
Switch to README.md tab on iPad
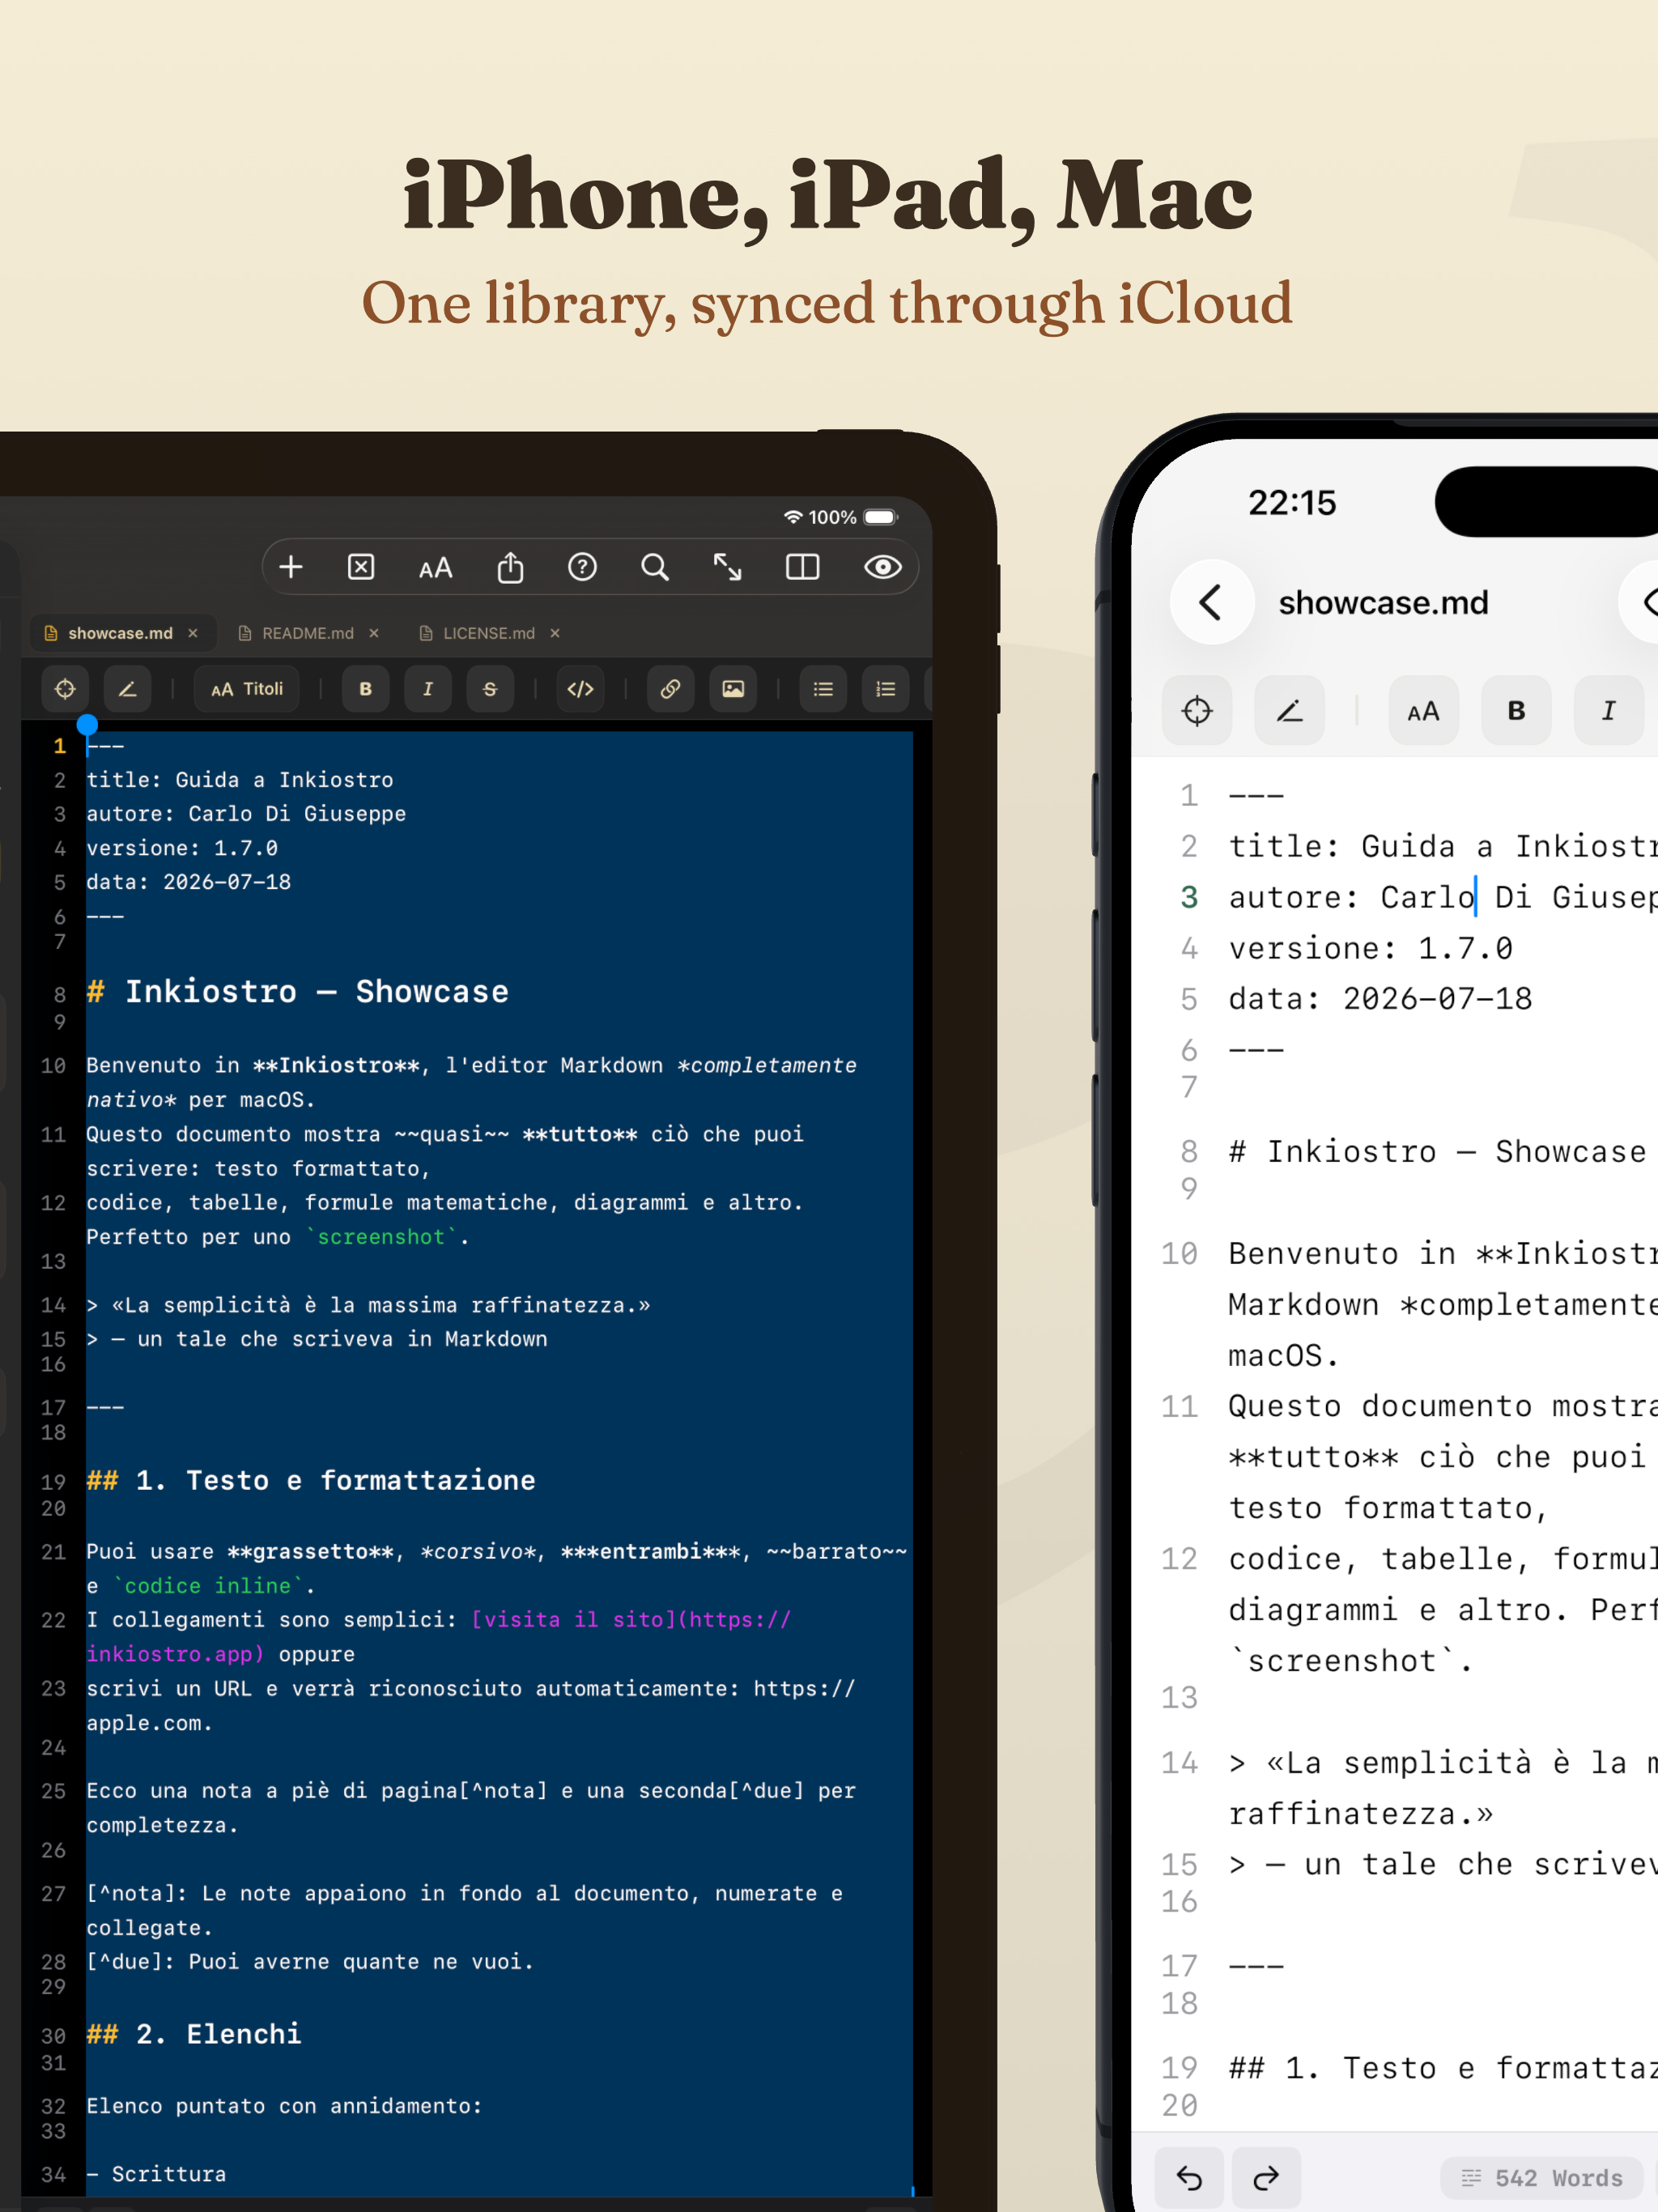(307, 633)
